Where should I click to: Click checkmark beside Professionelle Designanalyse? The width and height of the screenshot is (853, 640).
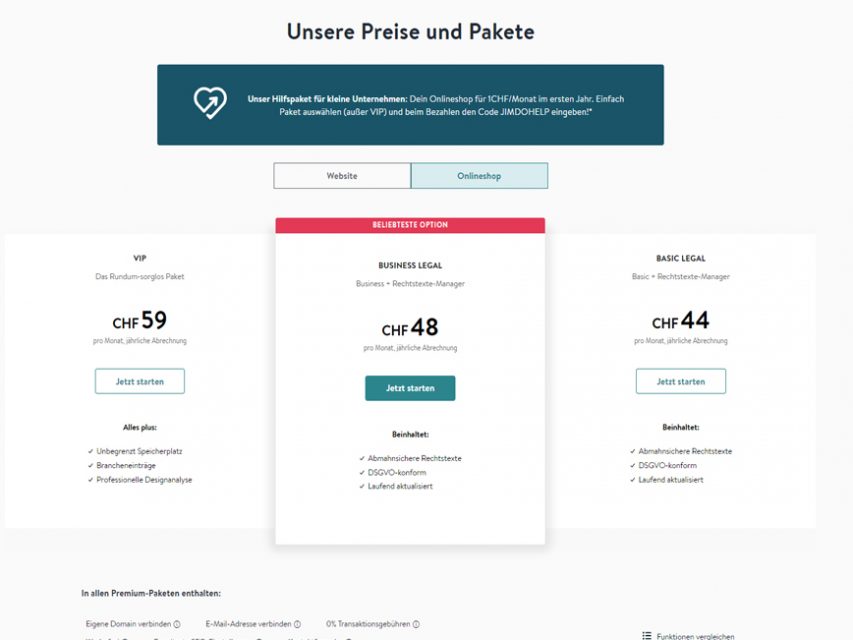pyautogui.click(x=91, y=480)
